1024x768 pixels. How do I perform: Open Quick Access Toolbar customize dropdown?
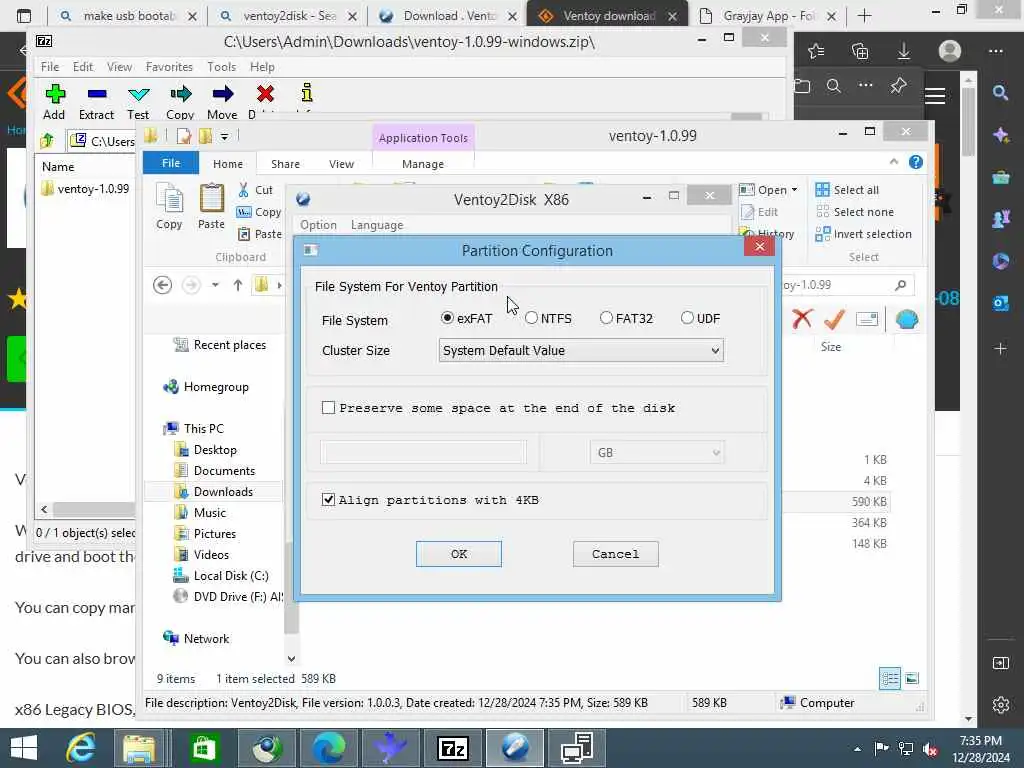coord(224,136)
